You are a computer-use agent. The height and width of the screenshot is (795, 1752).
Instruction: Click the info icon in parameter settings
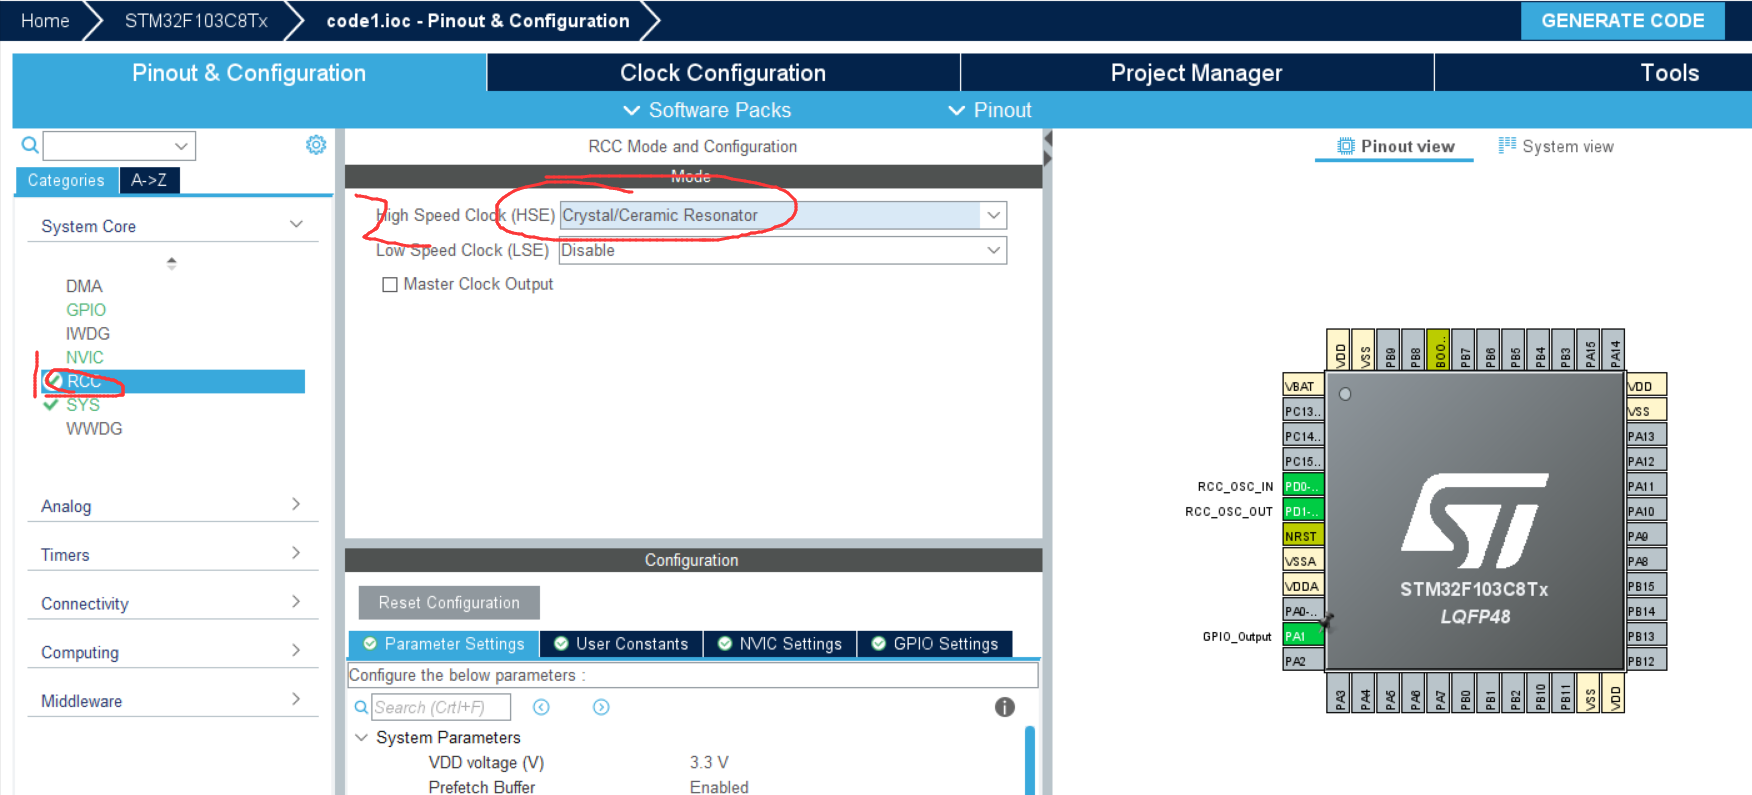[x=1005, y=707]
